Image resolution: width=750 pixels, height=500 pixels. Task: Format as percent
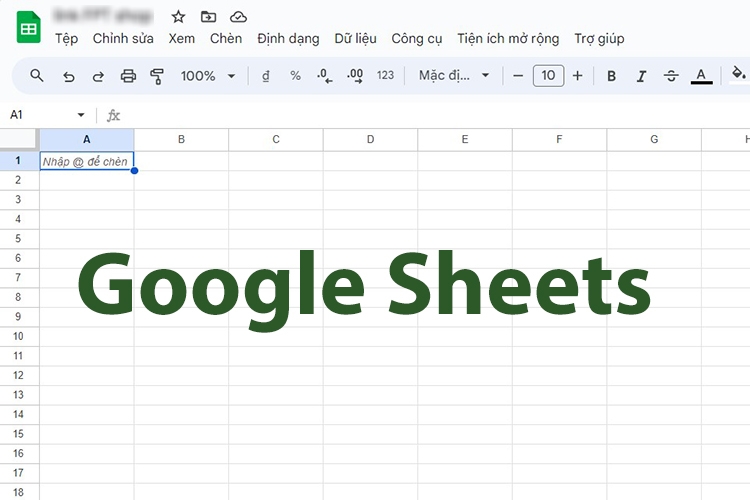coord(295,76)
